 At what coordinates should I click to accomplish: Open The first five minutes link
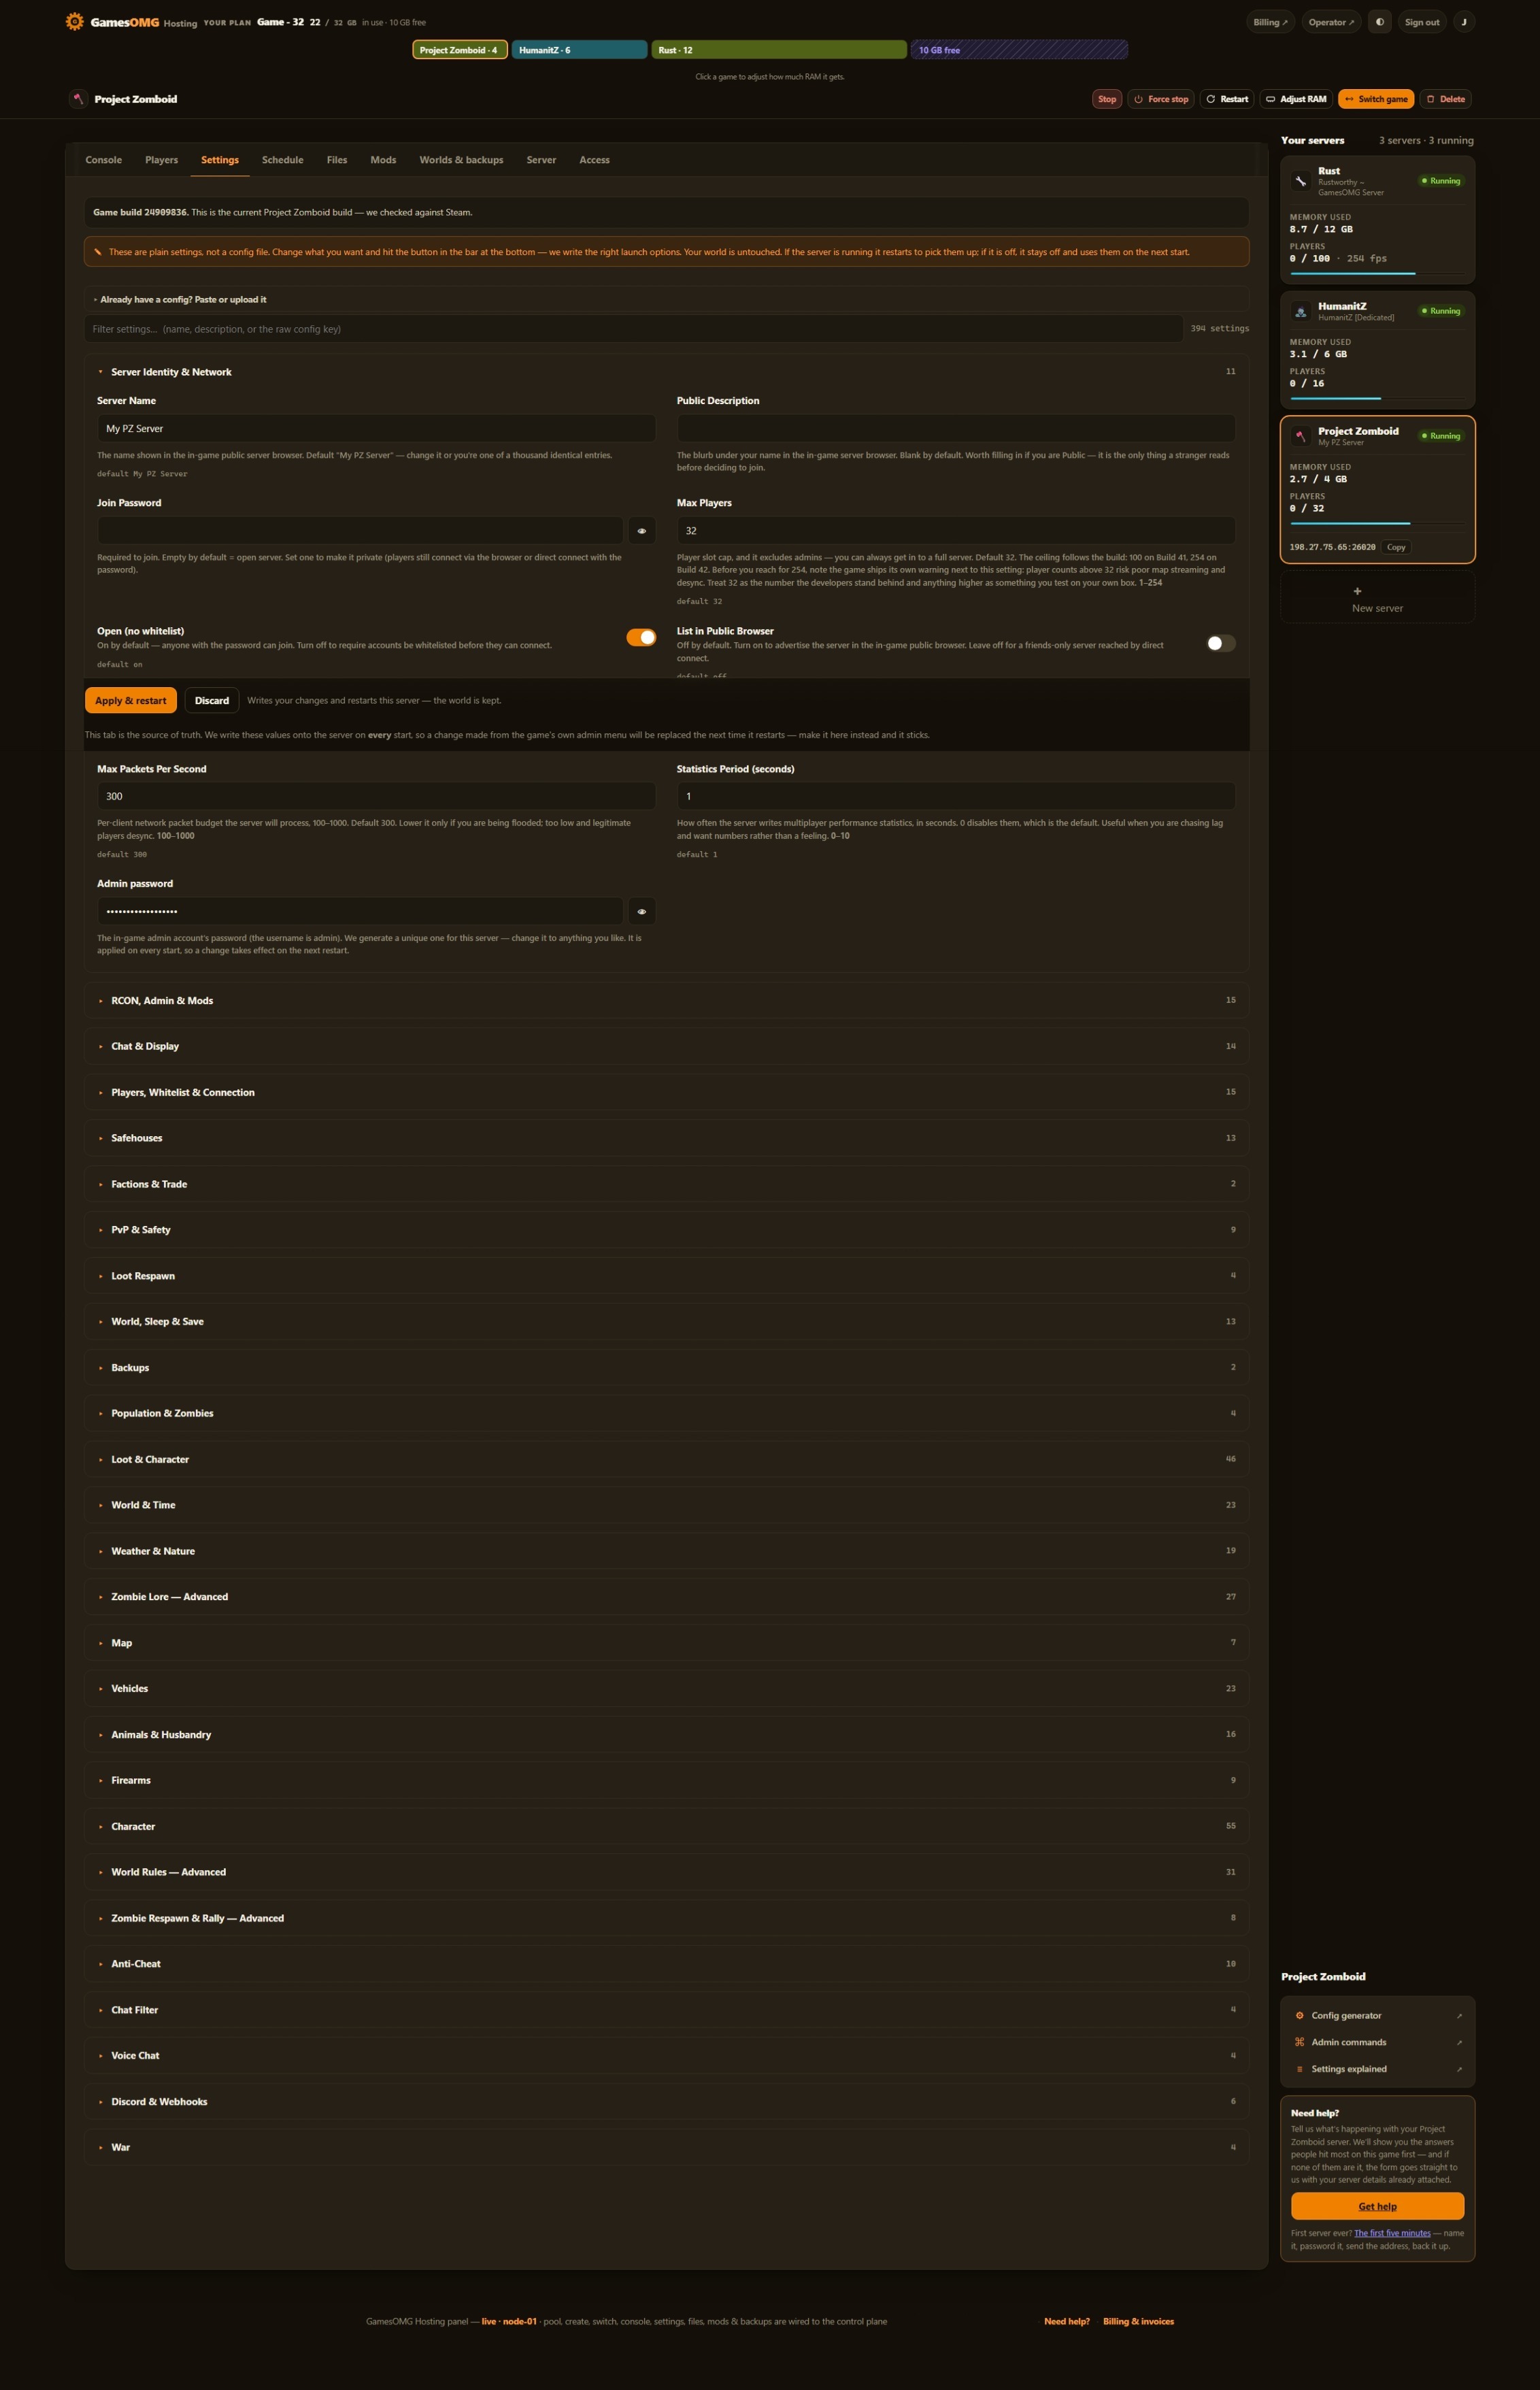tap(1392, 2233)
